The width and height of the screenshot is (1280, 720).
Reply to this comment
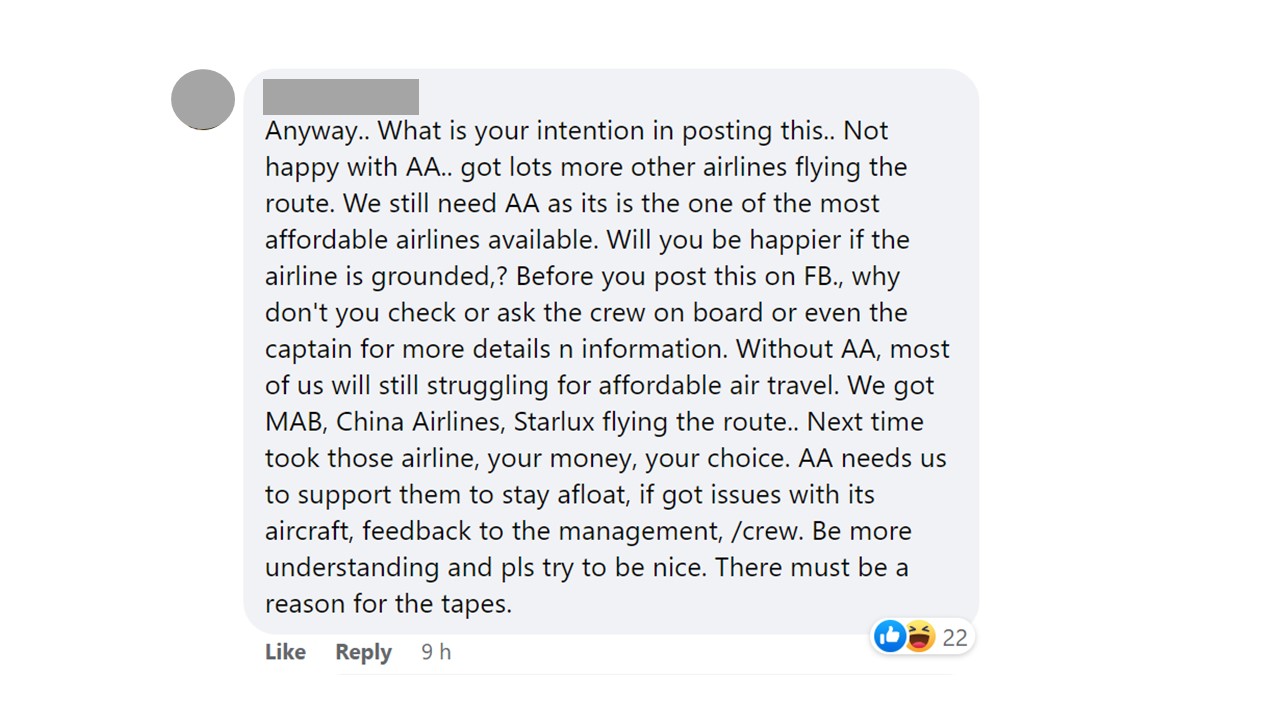pos(363,652)
